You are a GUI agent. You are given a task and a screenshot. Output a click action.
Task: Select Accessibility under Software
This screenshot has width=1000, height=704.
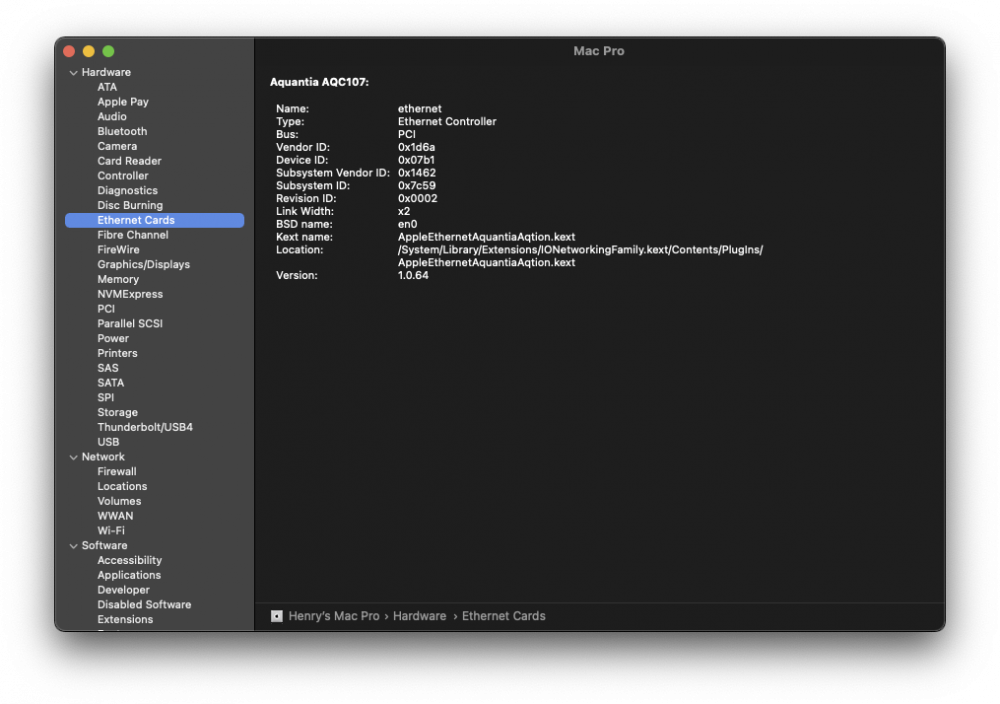coord(129,560)
